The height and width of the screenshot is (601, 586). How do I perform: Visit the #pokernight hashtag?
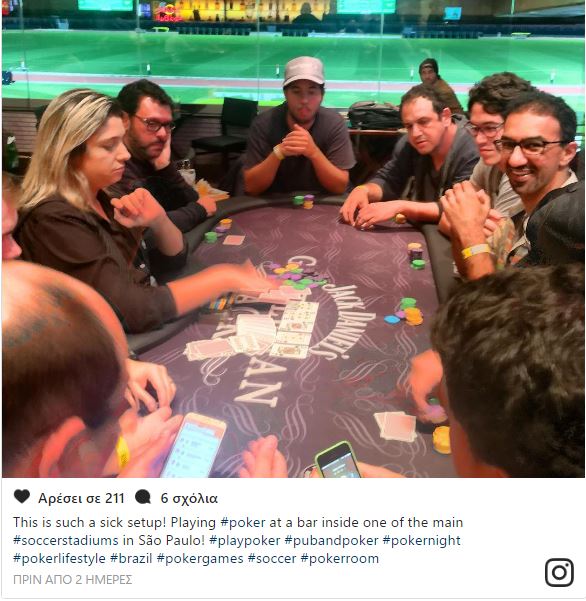[x=422, y=540]
